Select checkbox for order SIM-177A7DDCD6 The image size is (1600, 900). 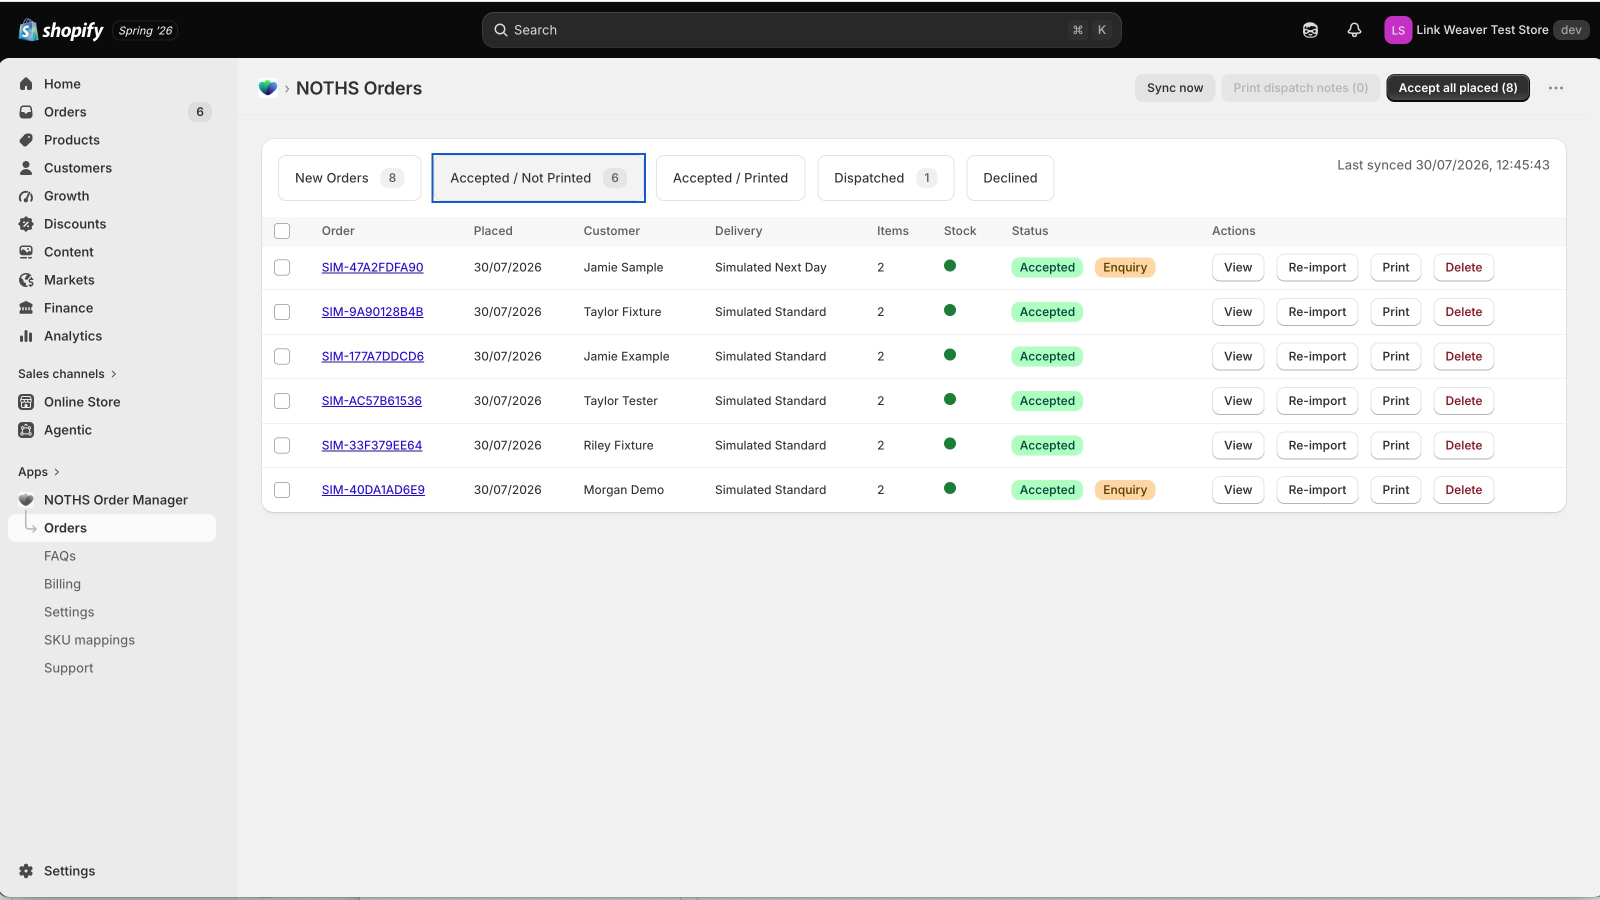pos(282,357)
